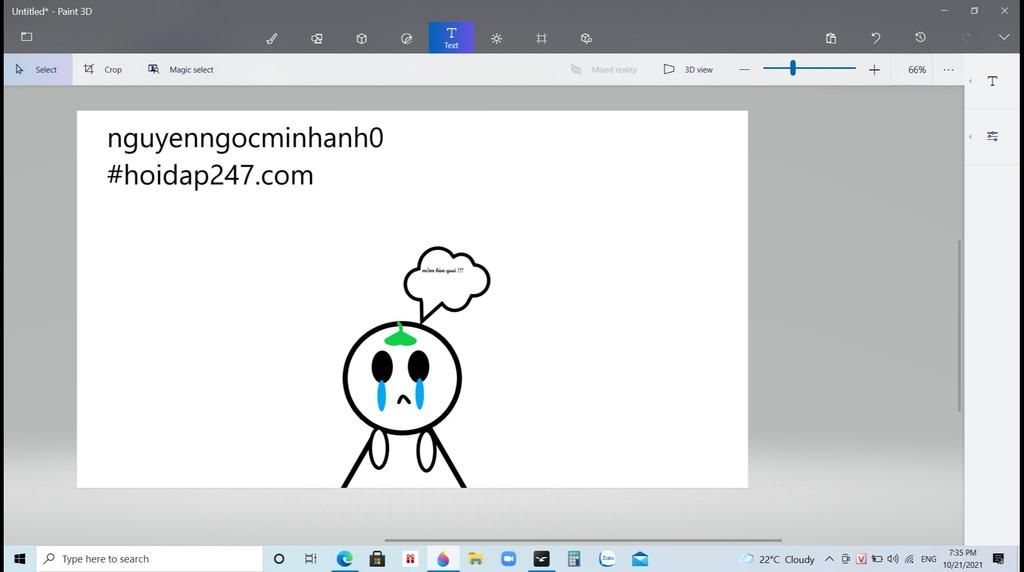Open the weather 22°C Cloudy widget
1024x572 pixels.
777,560
